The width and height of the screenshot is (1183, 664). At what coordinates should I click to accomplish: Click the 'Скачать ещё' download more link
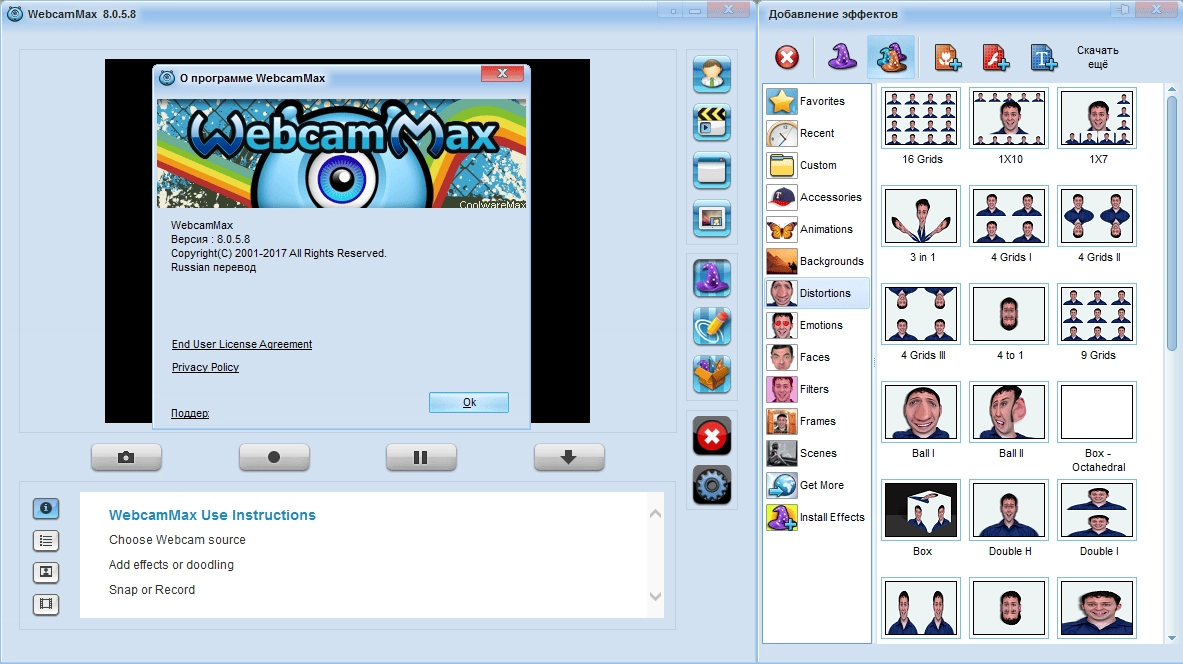pyautogui.click(x=1097, y=57)
